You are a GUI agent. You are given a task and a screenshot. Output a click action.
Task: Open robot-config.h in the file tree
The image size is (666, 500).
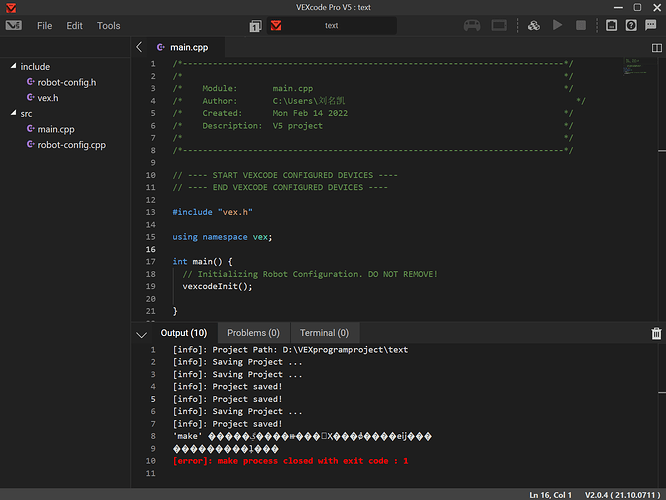tap(66, 82)
